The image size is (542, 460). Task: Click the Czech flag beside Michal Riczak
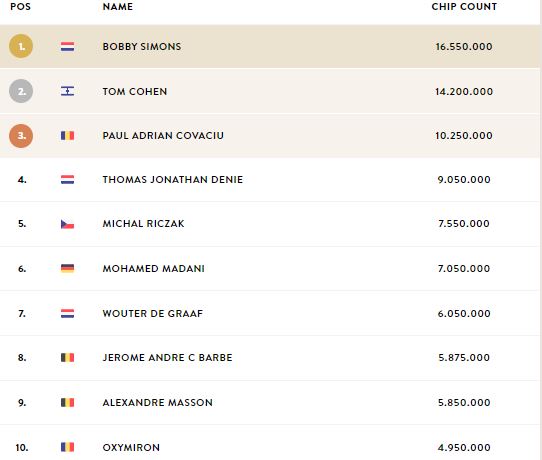tap(67, 224)
